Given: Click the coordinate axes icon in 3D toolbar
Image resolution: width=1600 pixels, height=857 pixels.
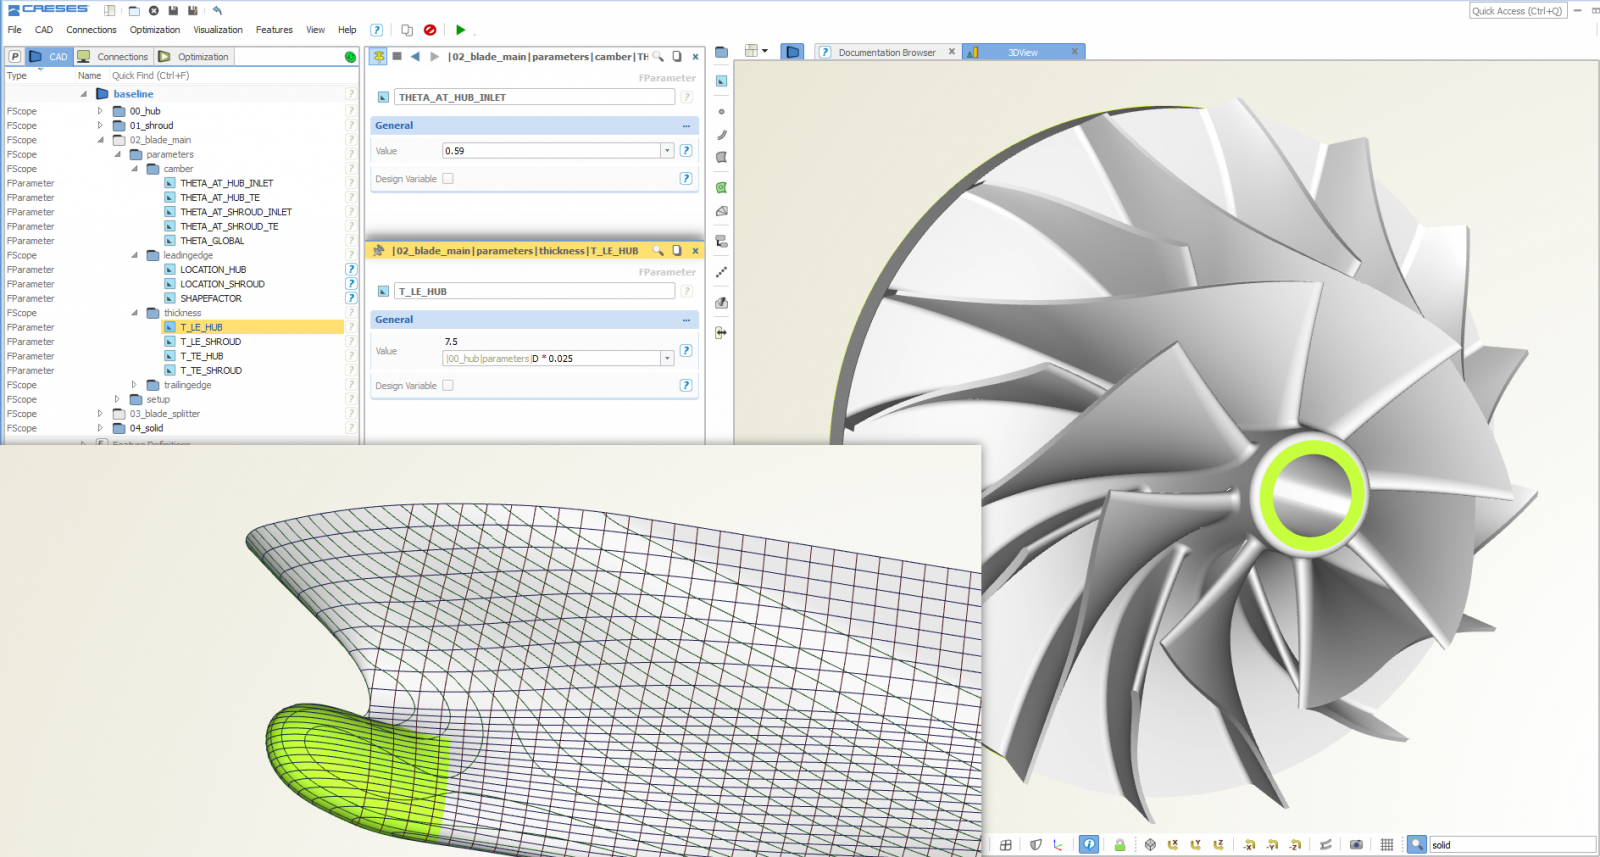Looking at the screenshot, I should pos(1058,845).
